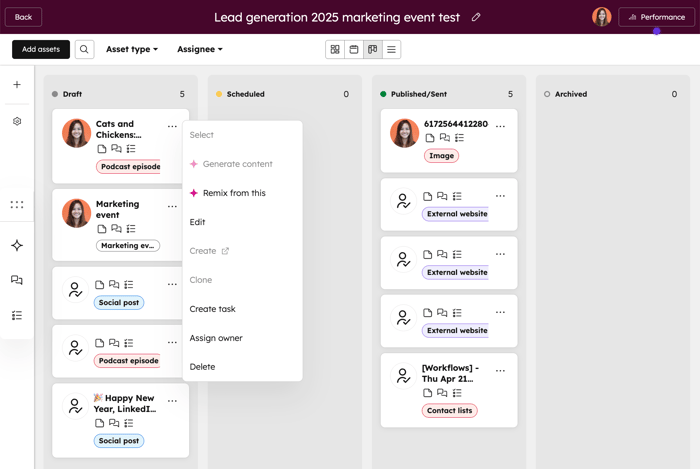700x469 pixels.
Task: Open the settings gear in left sidebar
Action: (17, 121)
